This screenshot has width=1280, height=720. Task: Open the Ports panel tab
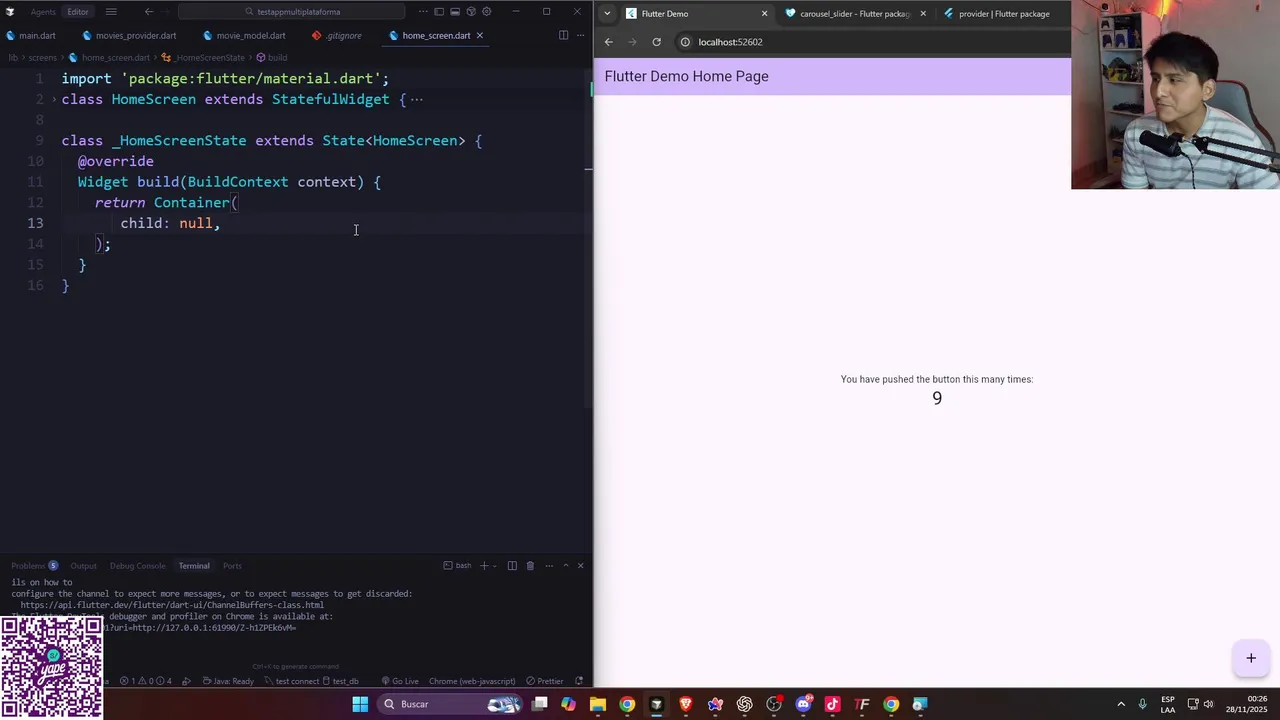[x=232, y=566]
